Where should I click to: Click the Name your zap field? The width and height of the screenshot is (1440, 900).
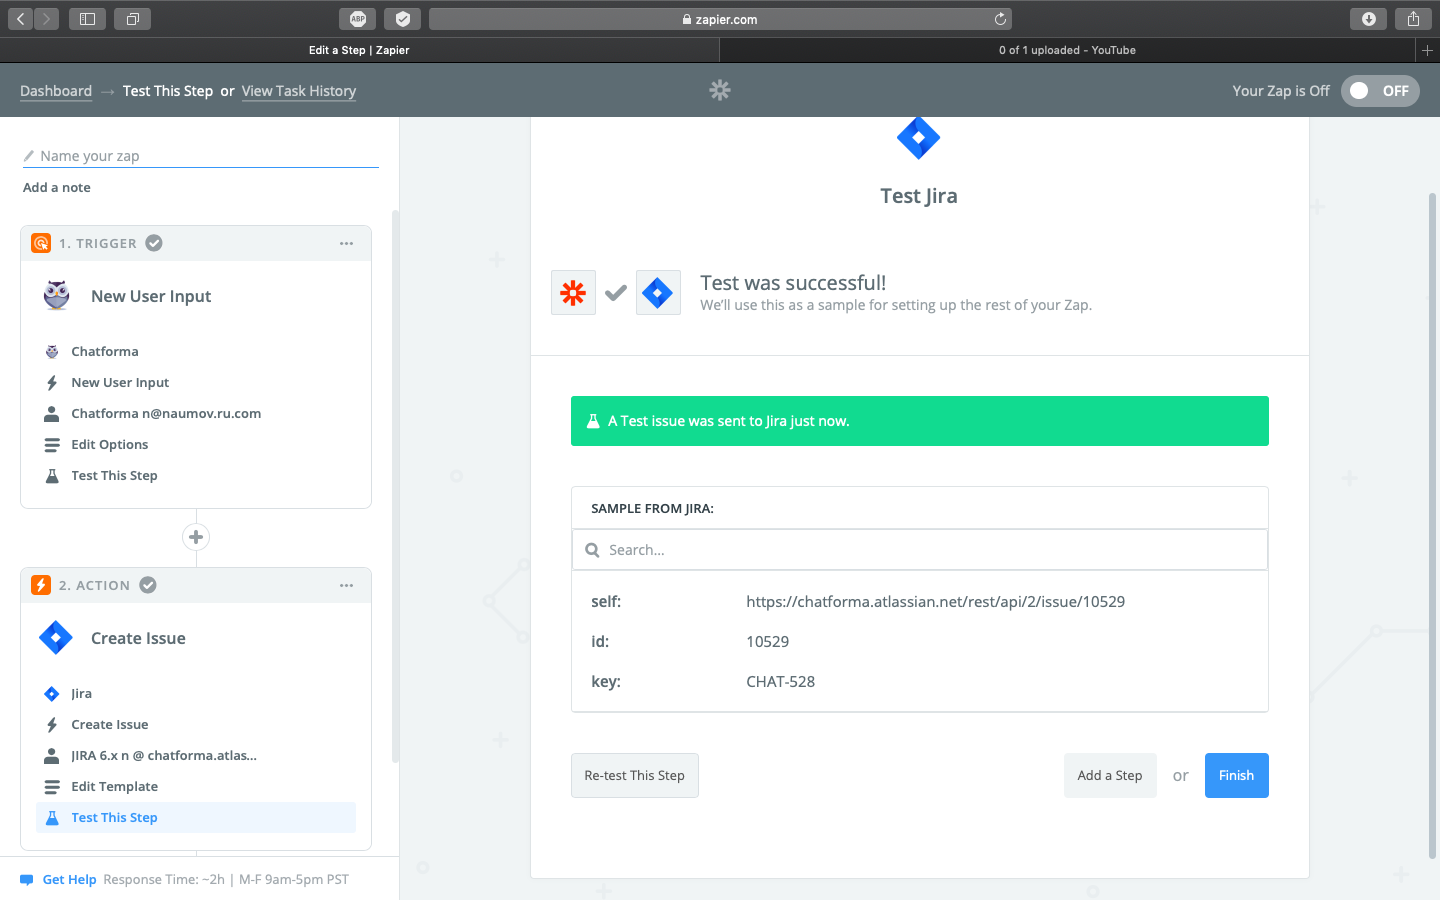coord(201,156)
